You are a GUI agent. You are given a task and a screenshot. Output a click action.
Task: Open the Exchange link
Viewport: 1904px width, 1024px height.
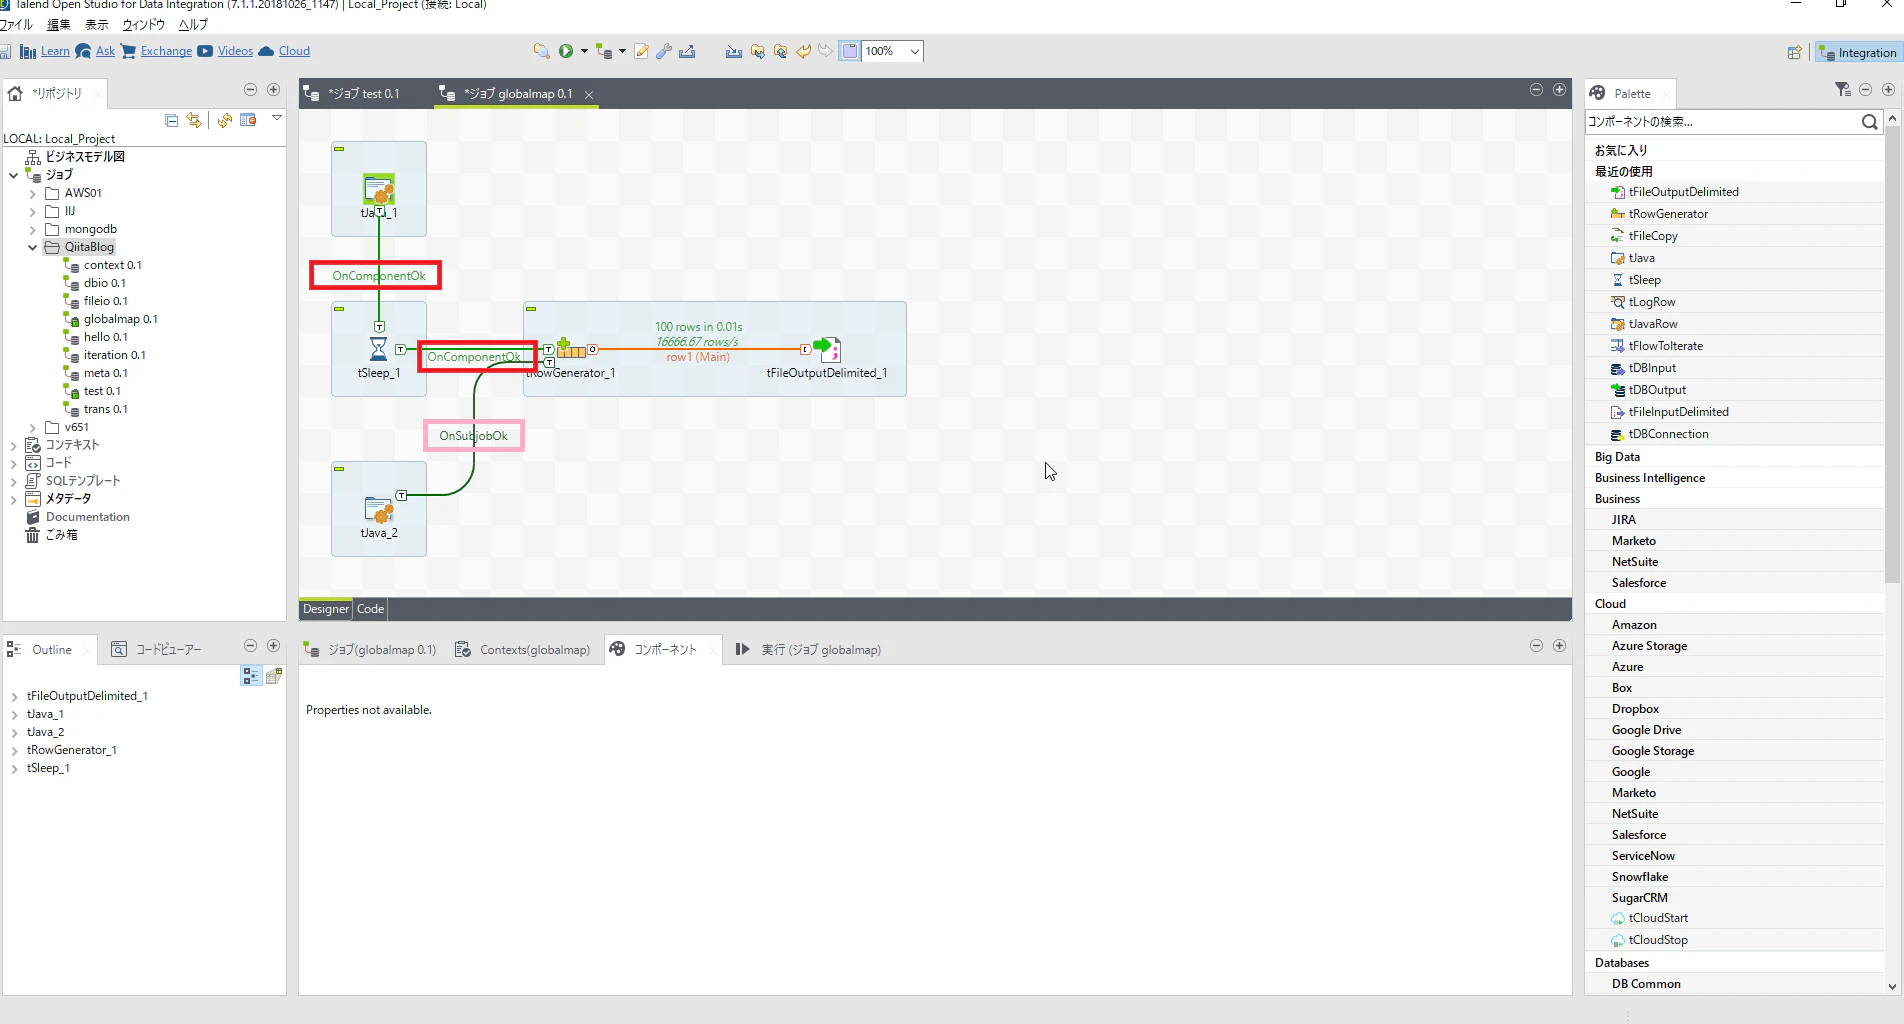(x=166, y=51)
